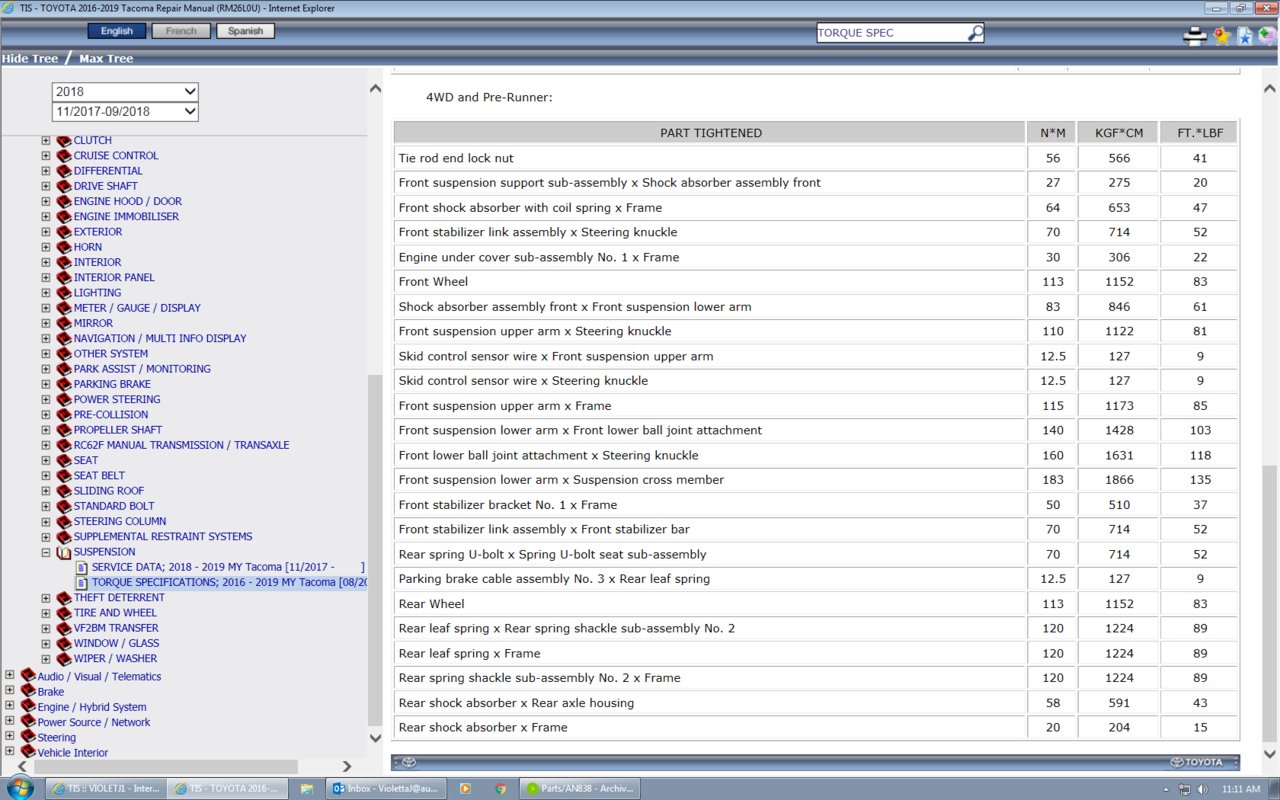
Task: Open the SUPPLEMENTAL RESTRAINT SYSTEMS section
Action: 163,537
